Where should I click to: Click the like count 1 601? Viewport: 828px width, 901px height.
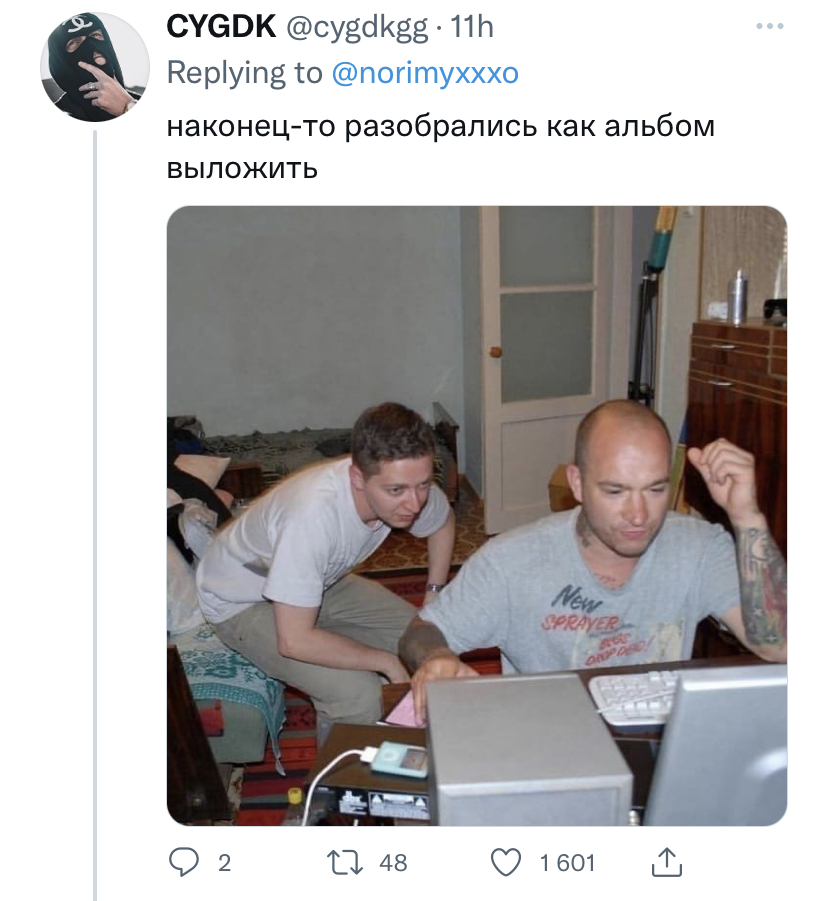(567, 863)
